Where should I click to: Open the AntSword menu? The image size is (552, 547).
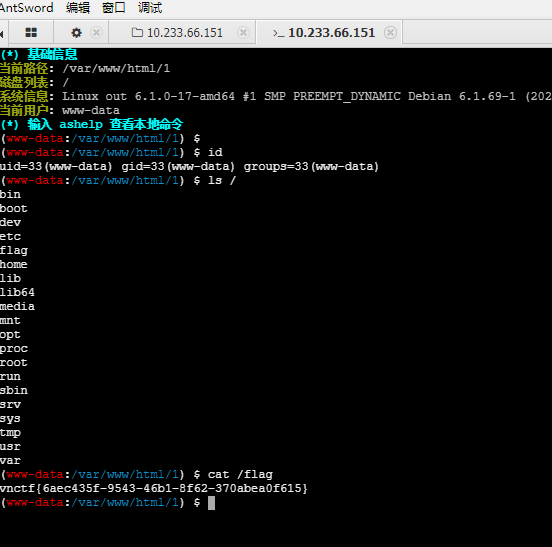(x=27, y=7)
